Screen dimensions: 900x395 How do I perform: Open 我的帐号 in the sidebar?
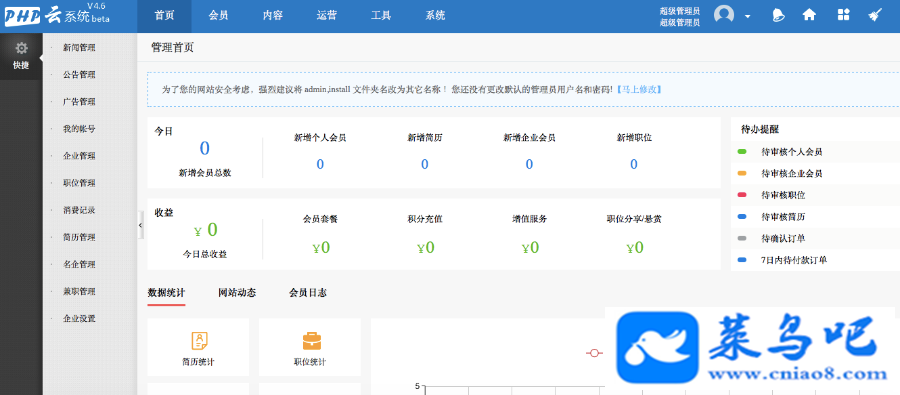[79, 129]
